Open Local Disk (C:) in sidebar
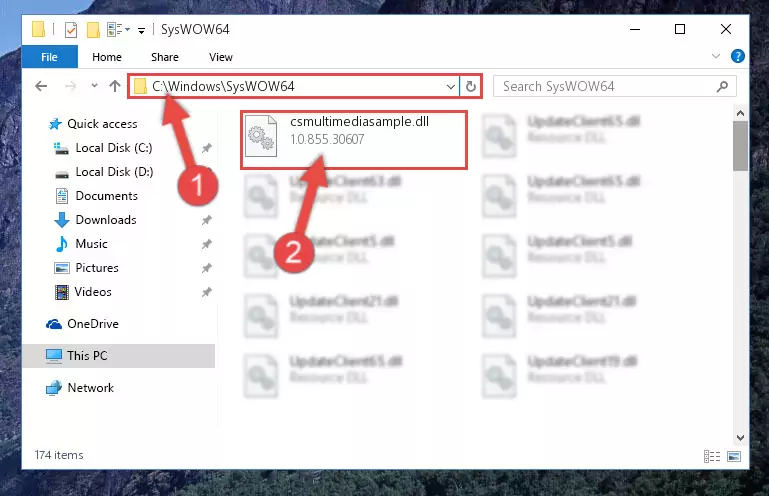The image size is (769, 496). pos(114,148)
